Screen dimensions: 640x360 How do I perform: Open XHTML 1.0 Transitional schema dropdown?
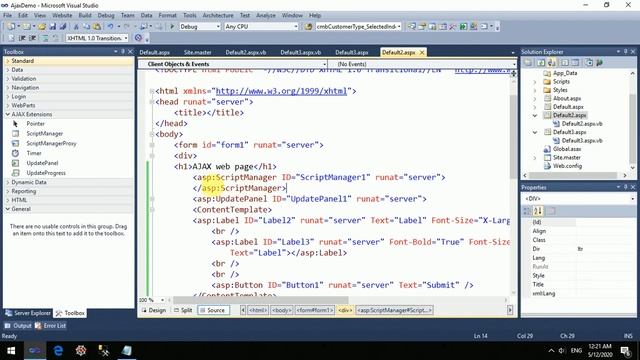[x=126, y=38]
